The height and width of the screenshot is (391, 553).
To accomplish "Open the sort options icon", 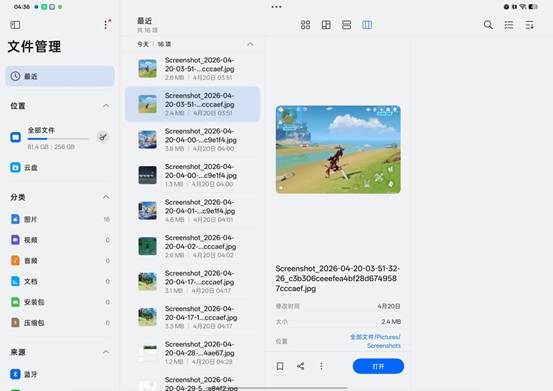I will click(529, 25).
